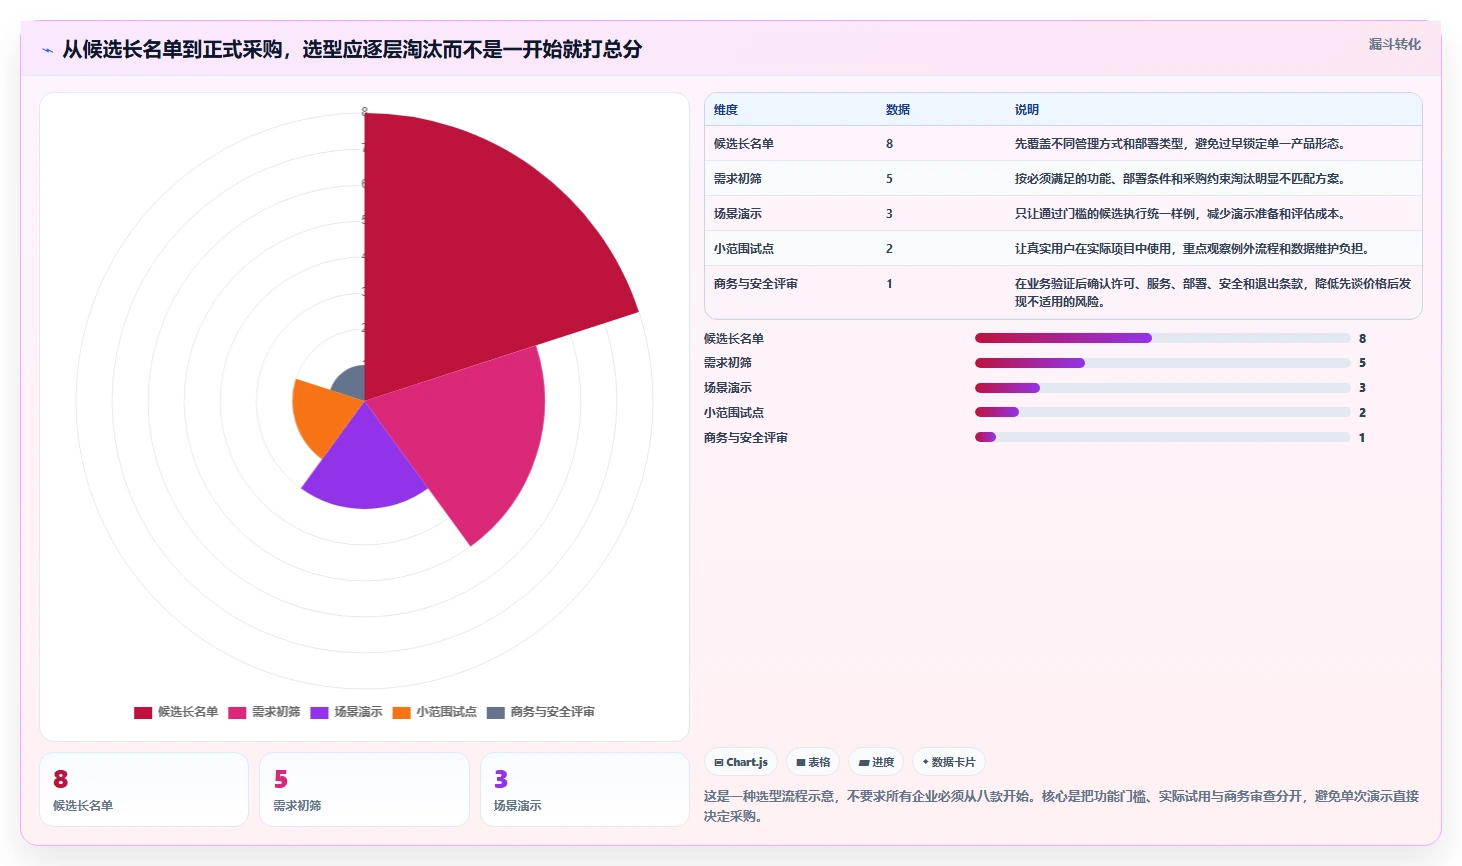Click the 商务与安全评审 legend label text

[x=553, y=712]
